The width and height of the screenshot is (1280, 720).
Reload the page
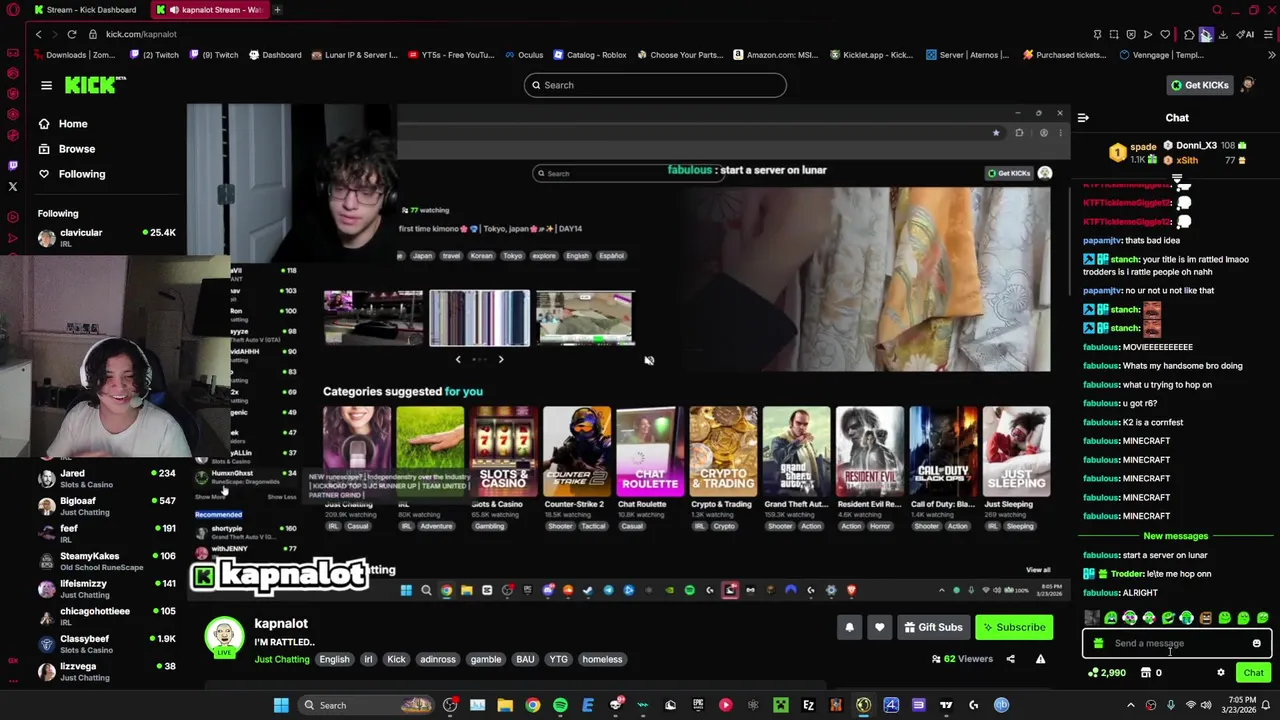coord(72,34)
